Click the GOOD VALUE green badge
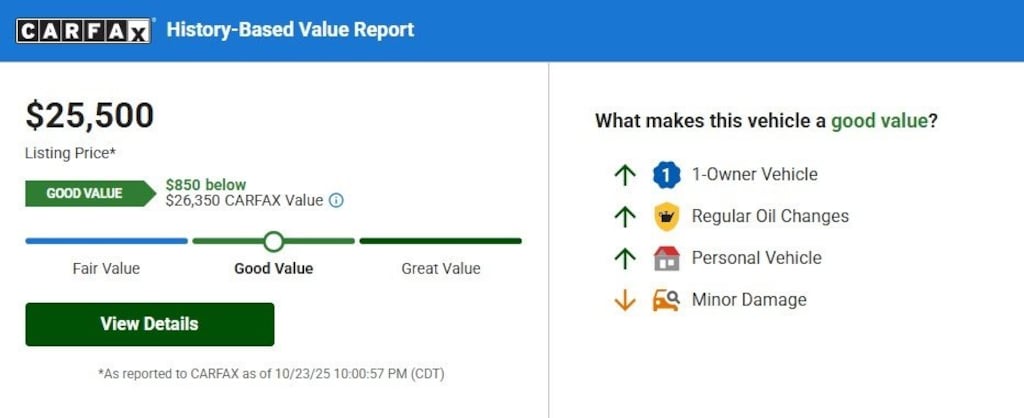The width and height of the screenshot is (1024, 418). [89, 193]
